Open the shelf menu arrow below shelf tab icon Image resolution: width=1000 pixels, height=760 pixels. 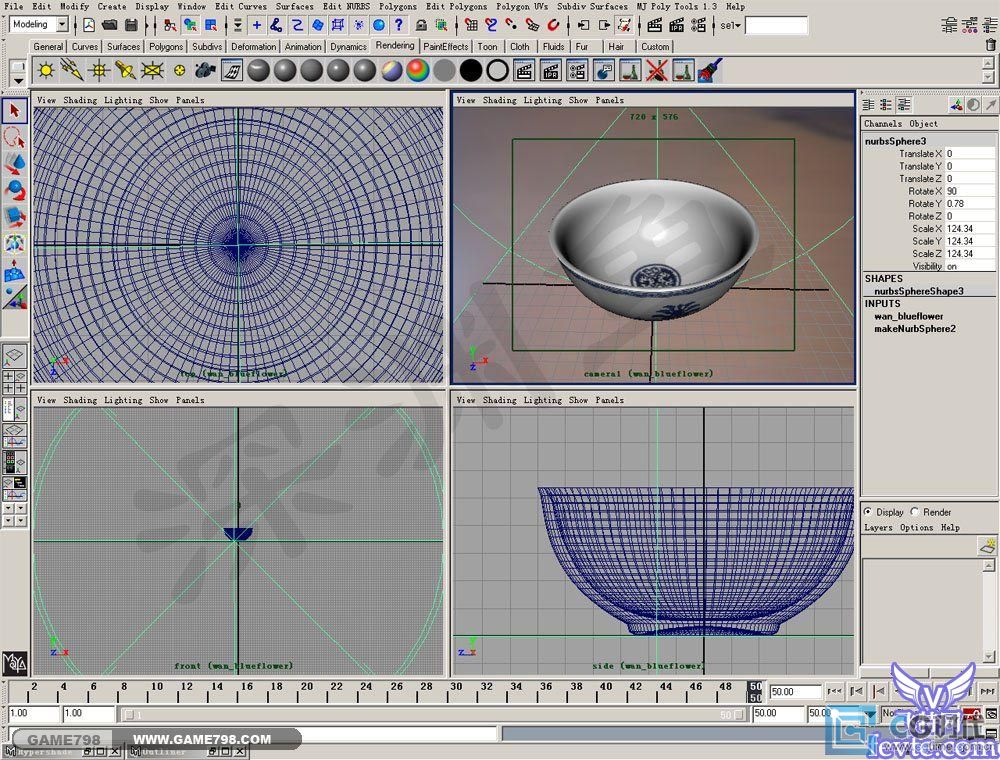point(18,81)
